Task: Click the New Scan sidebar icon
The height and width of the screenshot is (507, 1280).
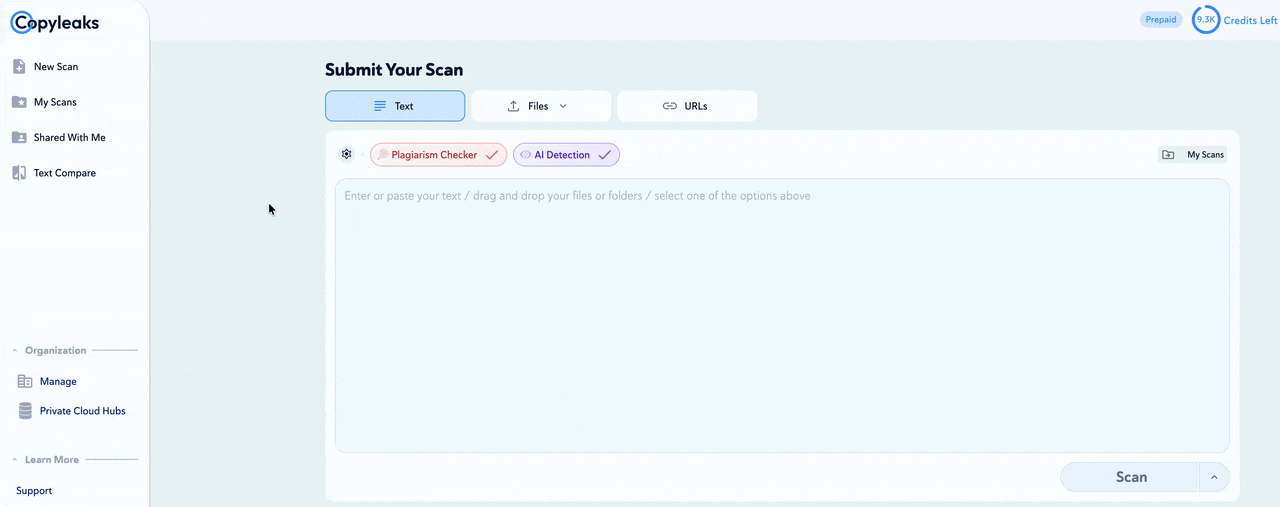Action: pyautogui.click(x=19, y=67)
